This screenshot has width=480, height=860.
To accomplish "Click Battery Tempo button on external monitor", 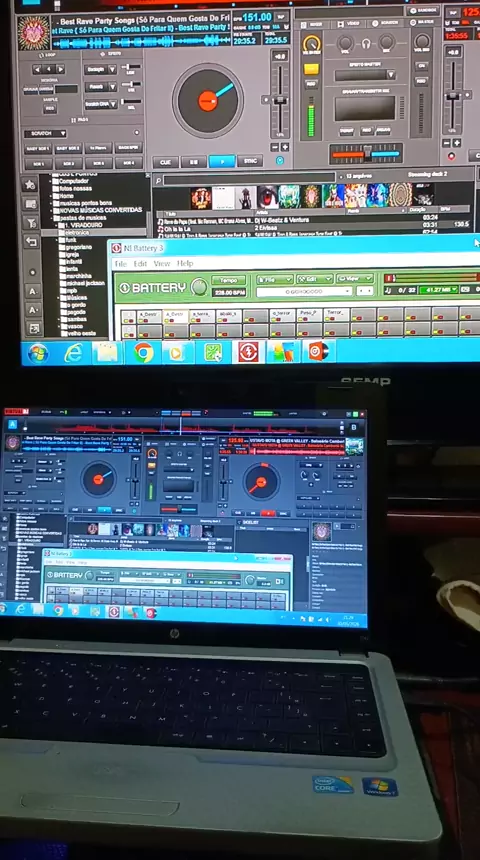I will [x=229, y=280].
